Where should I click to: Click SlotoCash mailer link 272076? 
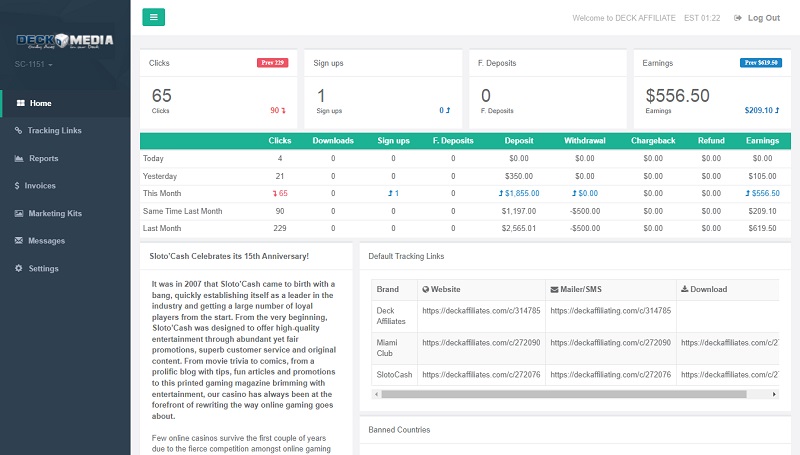[x=611, y=374]
